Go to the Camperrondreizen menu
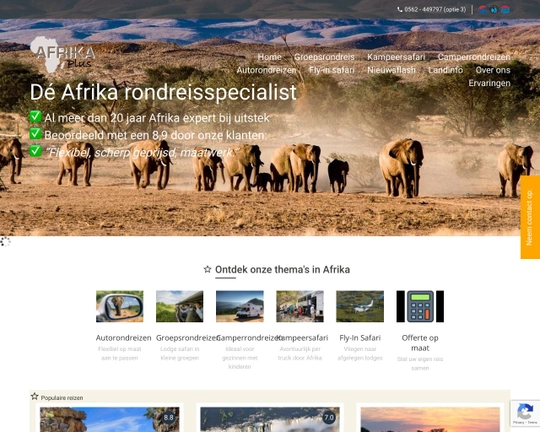 [474, 57]
